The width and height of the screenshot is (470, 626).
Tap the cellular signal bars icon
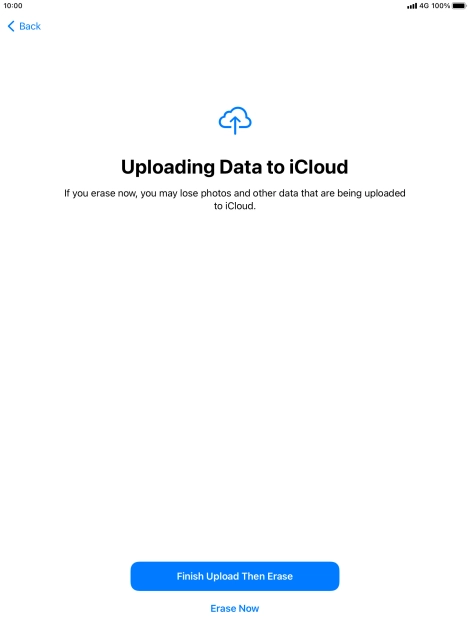coord(412,6)
